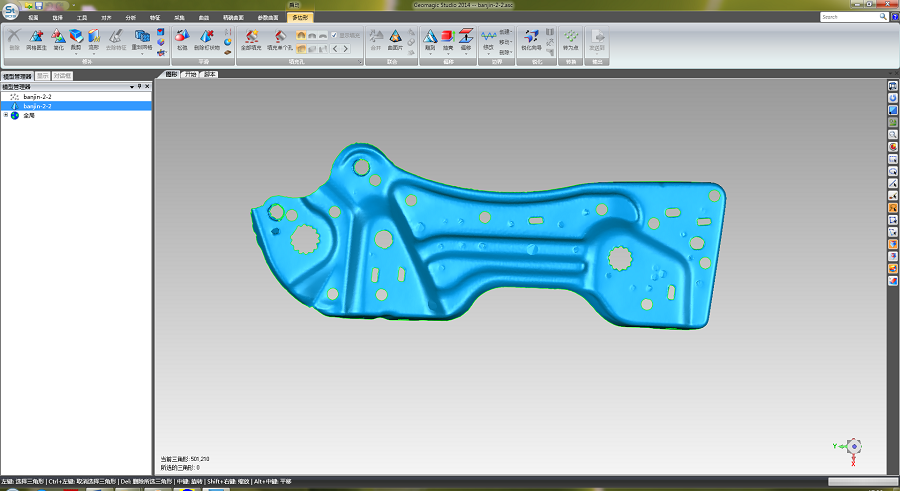The width and height of the screenshot is (900, 491).
Task: Open the 模型管理器 panel options dropdown arrow
Action: point(132,87)
